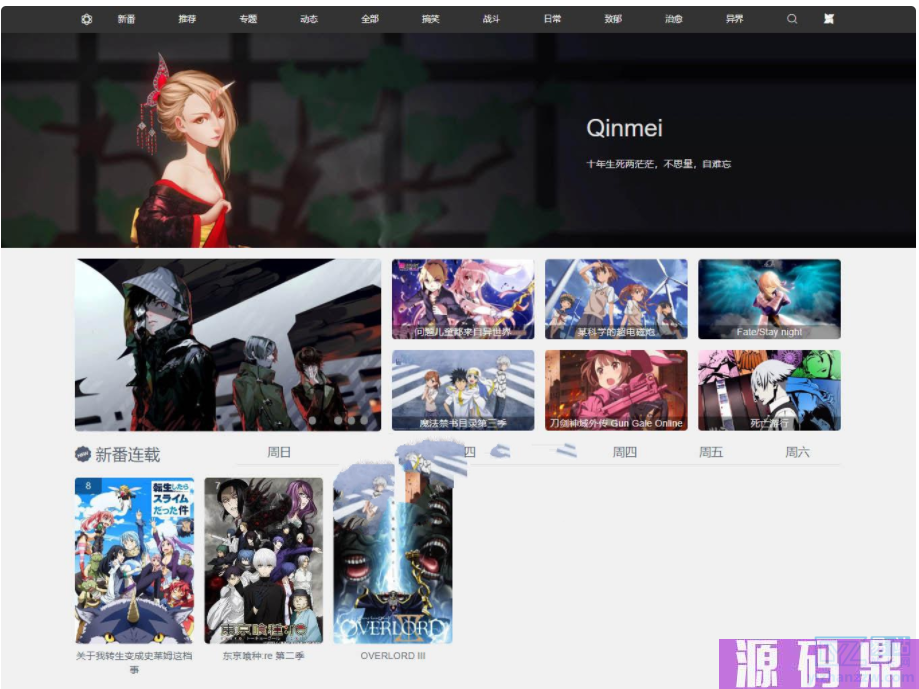The width and height of the screenshot is (919, 689).
Task: Click the 十年生死两茫茫 banner subtitle
Action: tap(659, 164)
